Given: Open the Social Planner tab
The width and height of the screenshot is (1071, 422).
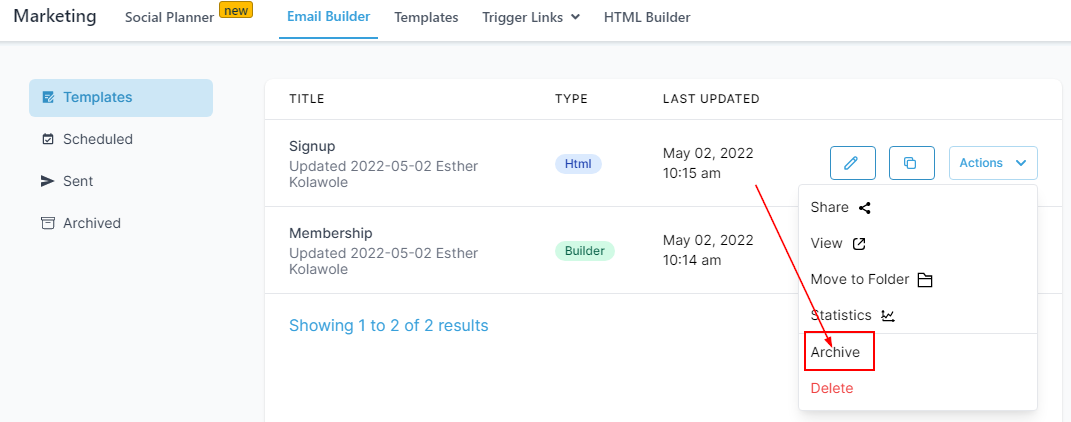Looking at the screenshot, I should (169, 17).
